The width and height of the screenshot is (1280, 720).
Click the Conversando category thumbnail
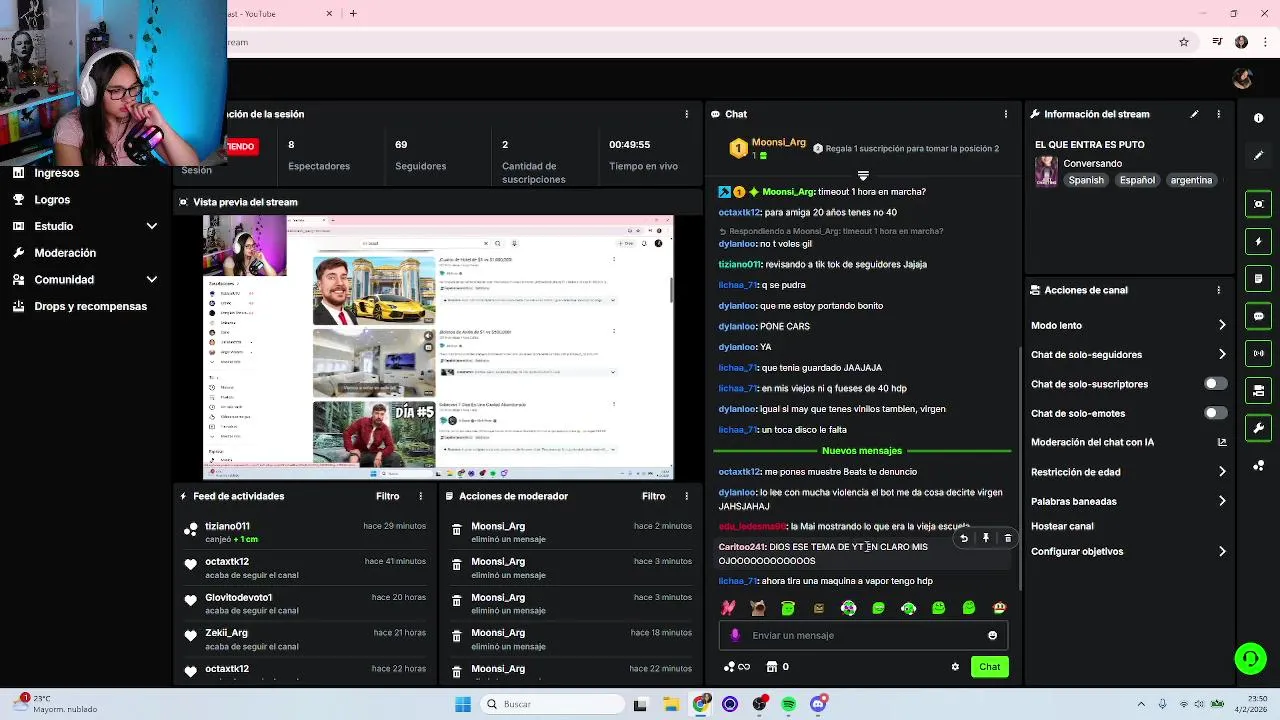(1046, 171)
